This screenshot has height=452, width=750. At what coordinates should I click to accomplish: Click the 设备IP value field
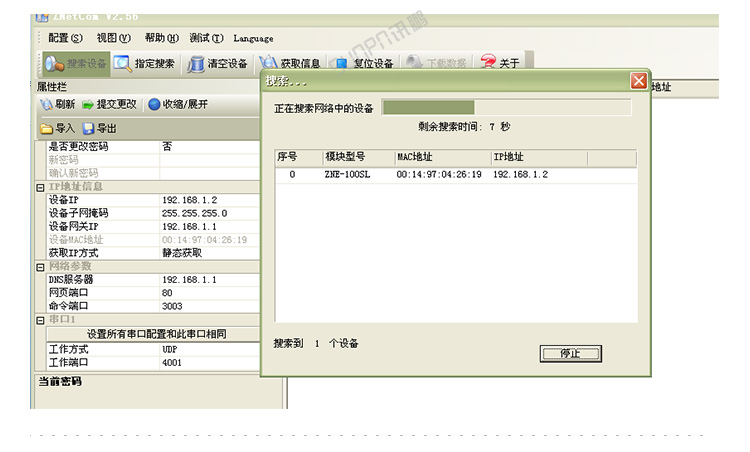(x=210, y=200)
